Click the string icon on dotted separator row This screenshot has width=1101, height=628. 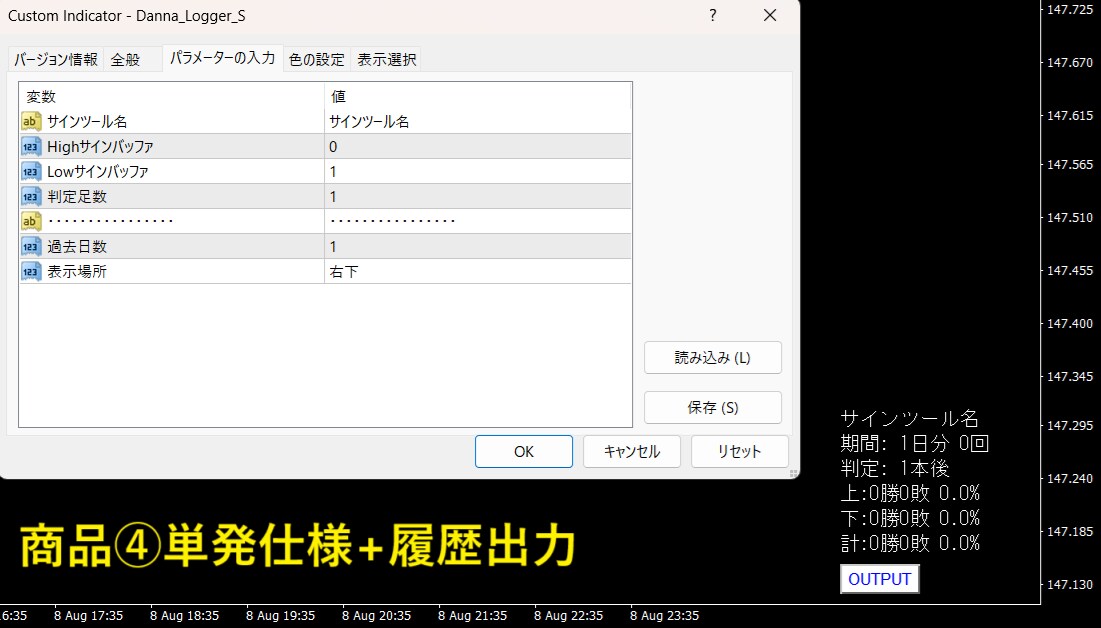31,221
